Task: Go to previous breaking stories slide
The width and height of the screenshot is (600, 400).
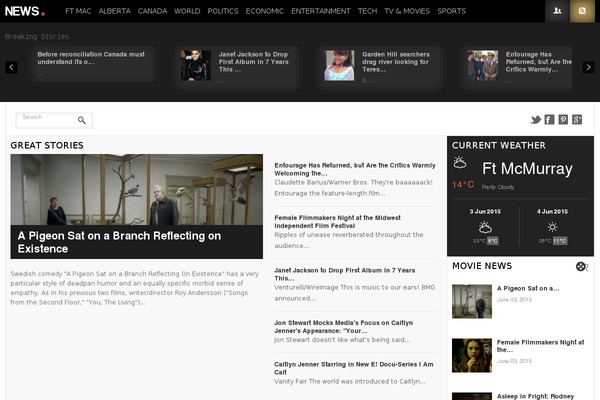Action: pos(11,67)
